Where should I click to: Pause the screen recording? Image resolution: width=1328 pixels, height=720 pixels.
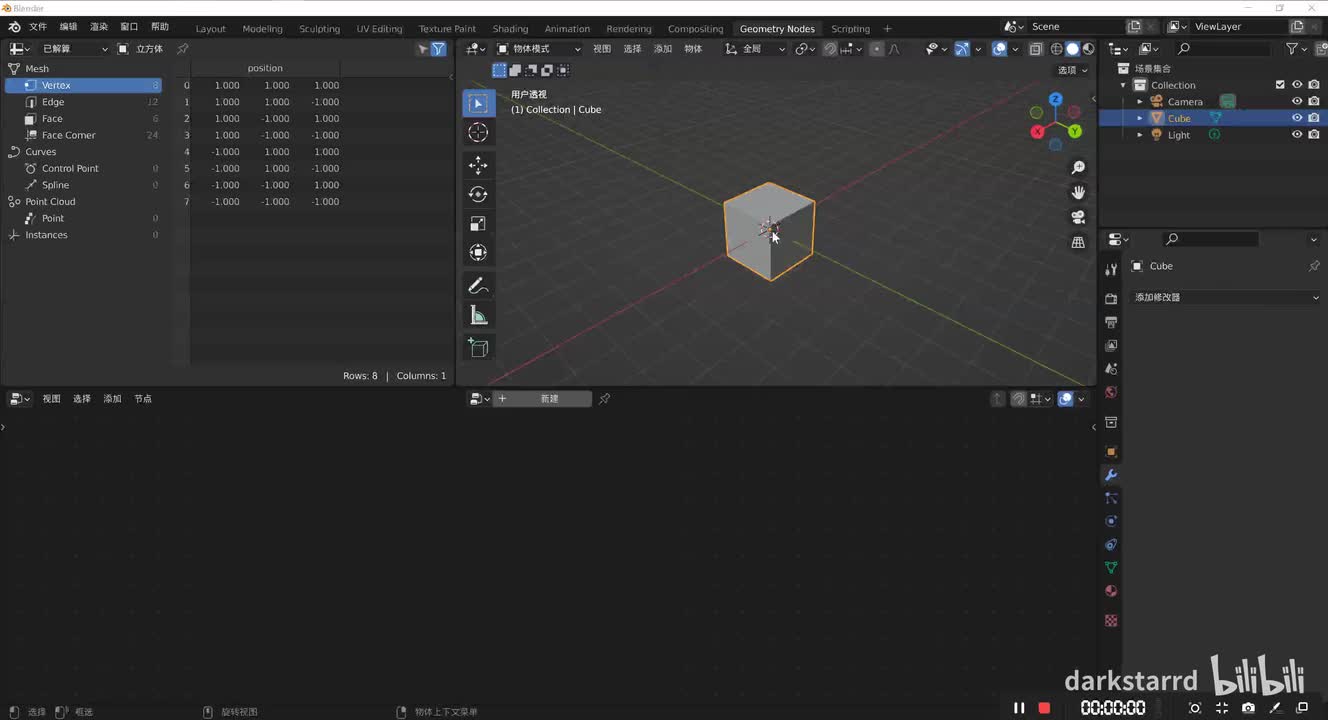pyautogui.click(x=1019, y=708)
